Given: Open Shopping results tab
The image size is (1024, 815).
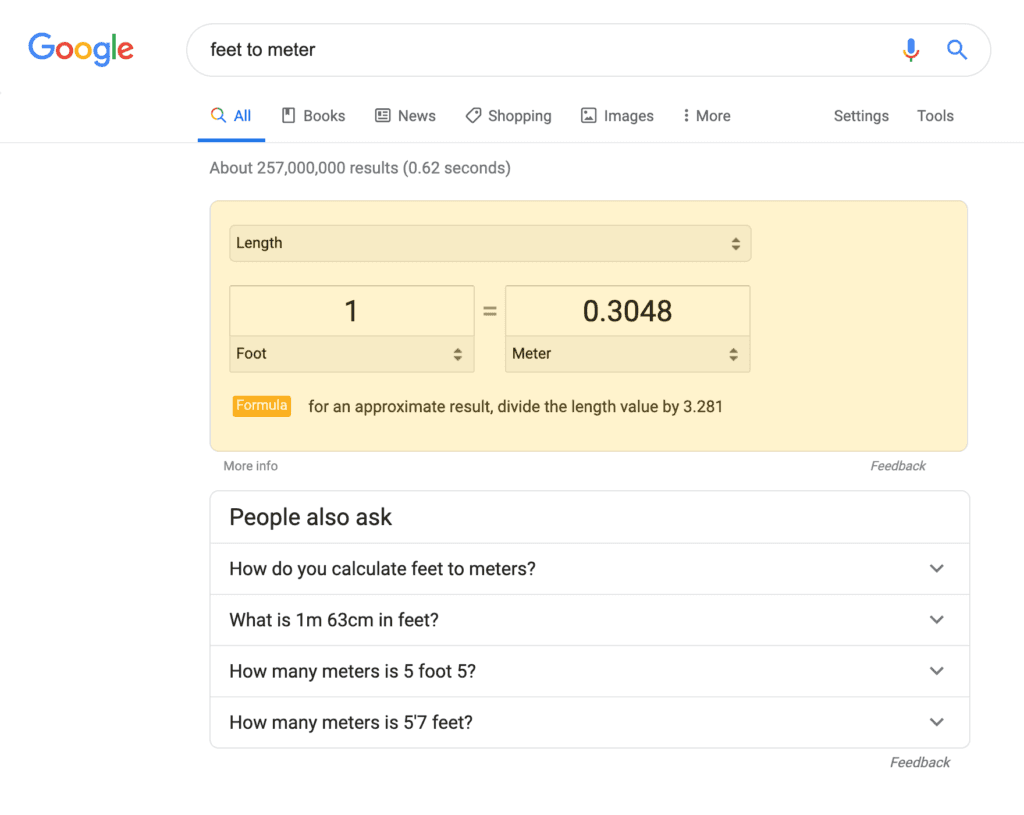Looking at the screenshot, I should pos(508,116).
